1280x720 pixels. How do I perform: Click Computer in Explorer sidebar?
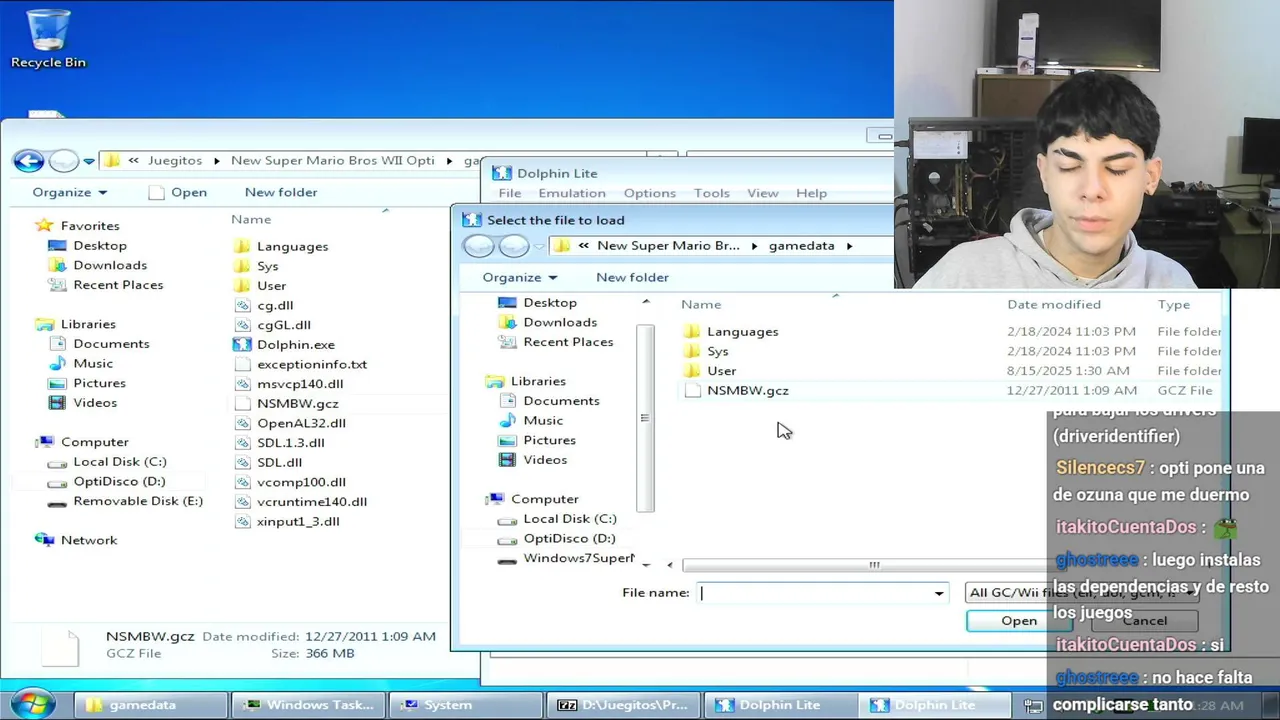(95, 442)
